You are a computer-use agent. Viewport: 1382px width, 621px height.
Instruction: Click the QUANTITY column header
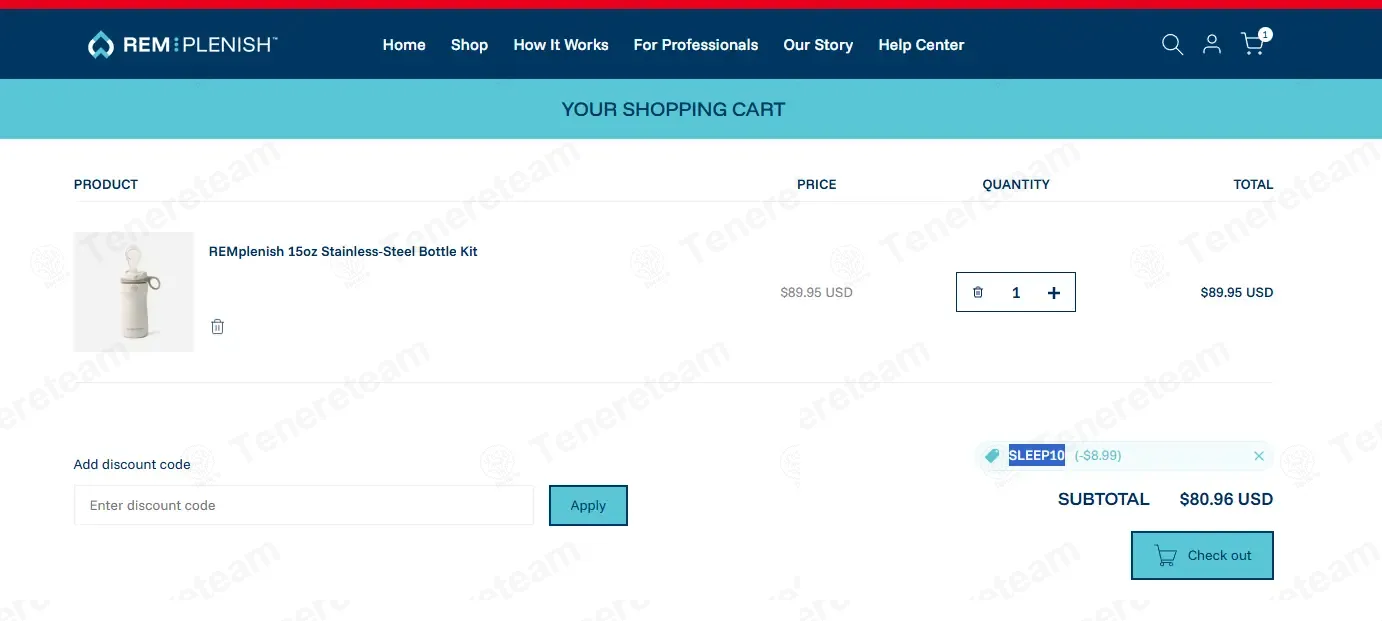point(1016,184)
